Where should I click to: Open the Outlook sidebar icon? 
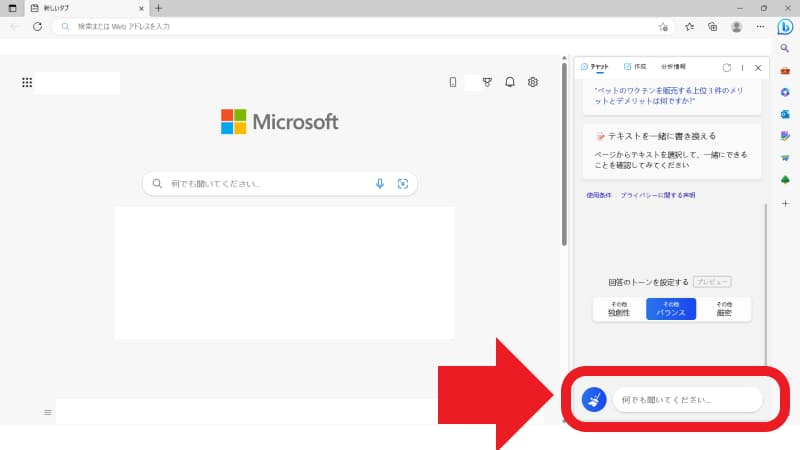[785, 114]
